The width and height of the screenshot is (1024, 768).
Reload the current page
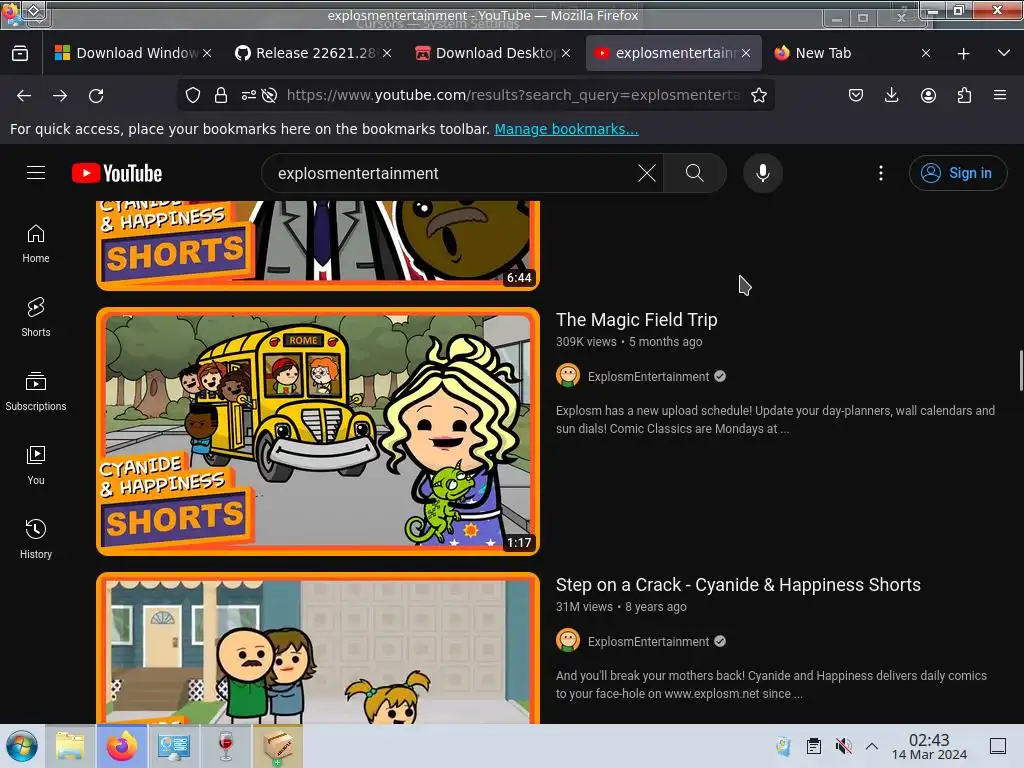96,95
